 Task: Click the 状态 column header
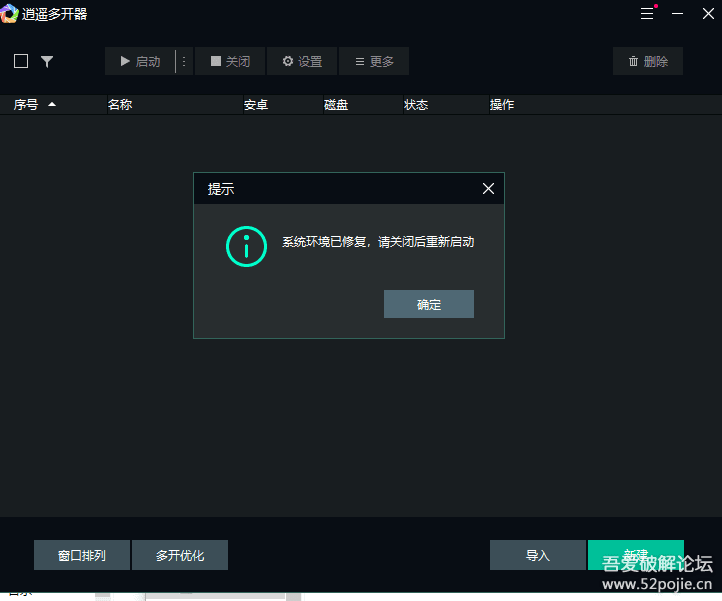click(x=416, y=104)
